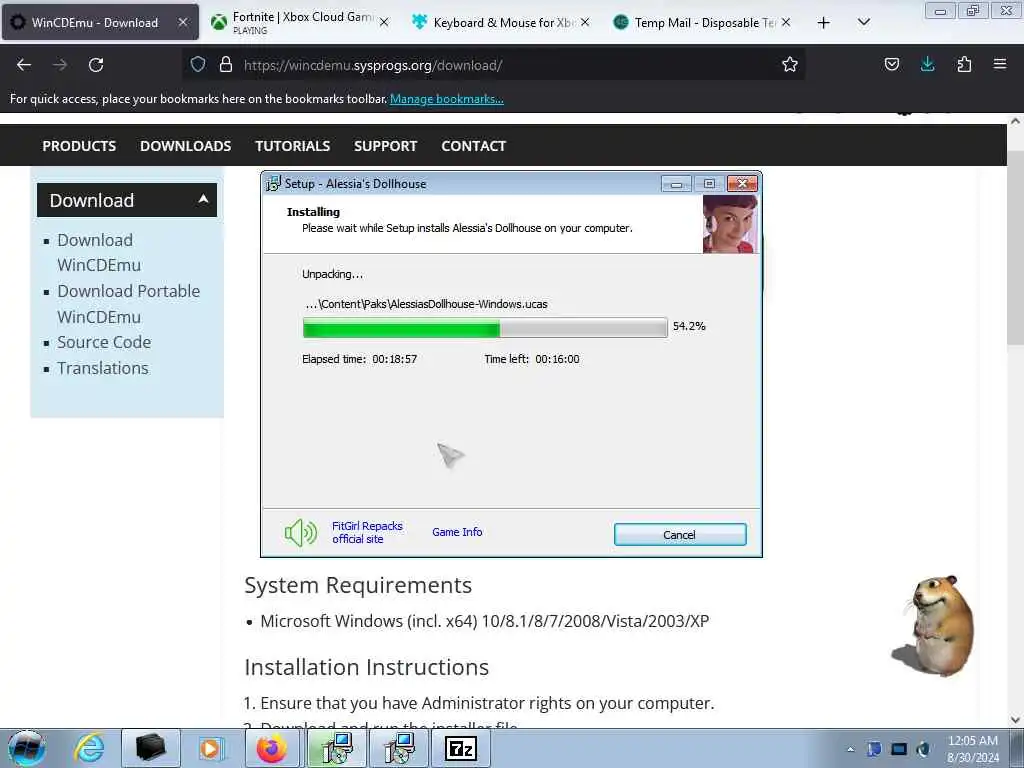1024x768 pixels.
Task: Open the Source Code sidebar link
Action: tap(104, 342)
